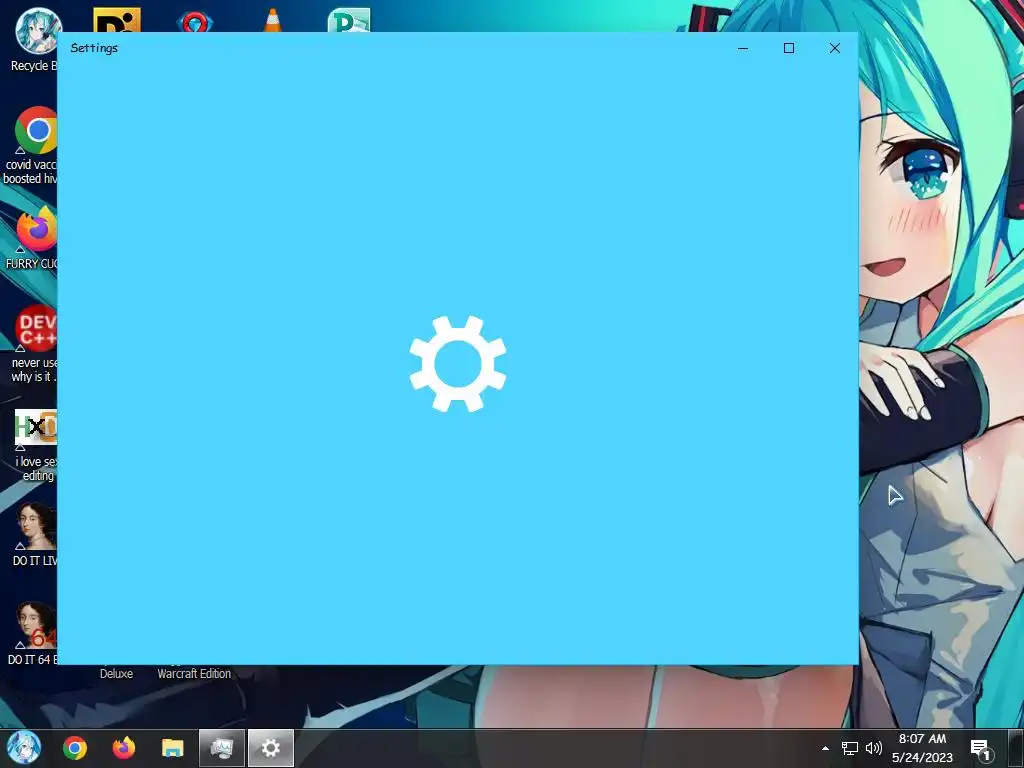
Task: Open the volume control tray icon
Action: click(874, 748)
